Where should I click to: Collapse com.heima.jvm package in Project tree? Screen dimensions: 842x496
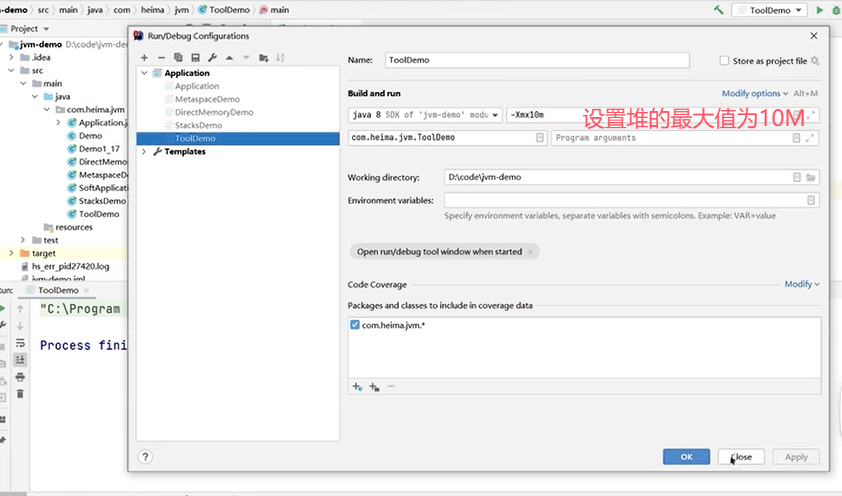47,110
